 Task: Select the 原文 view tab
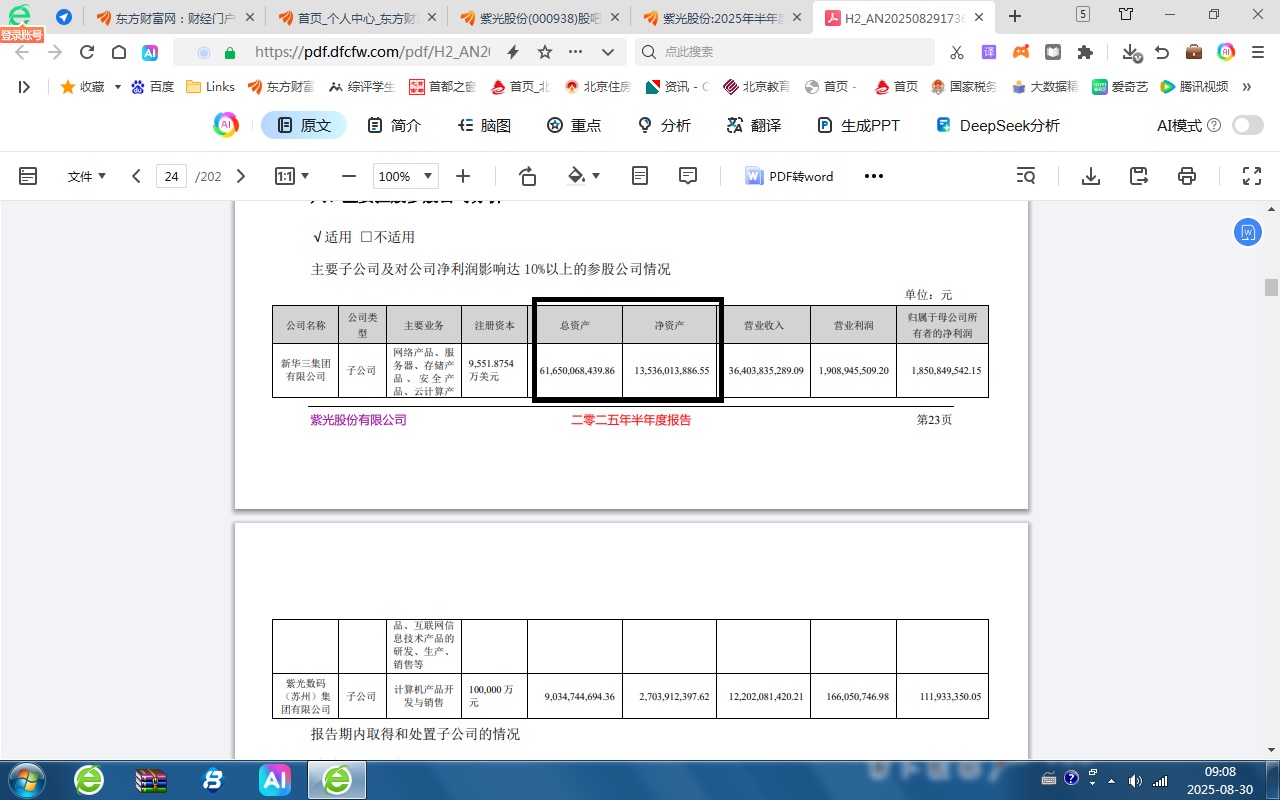[x=304, y=125]
